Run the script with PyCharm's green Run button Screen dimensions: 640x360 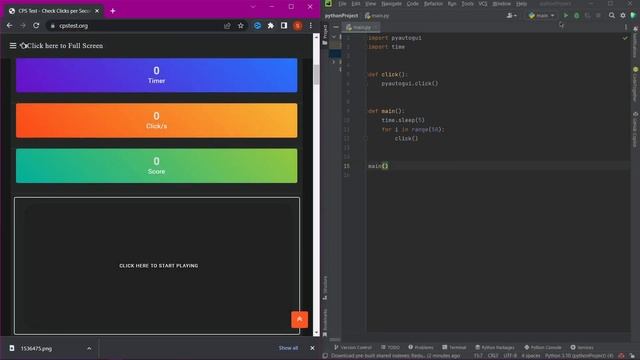coord(566,16)
